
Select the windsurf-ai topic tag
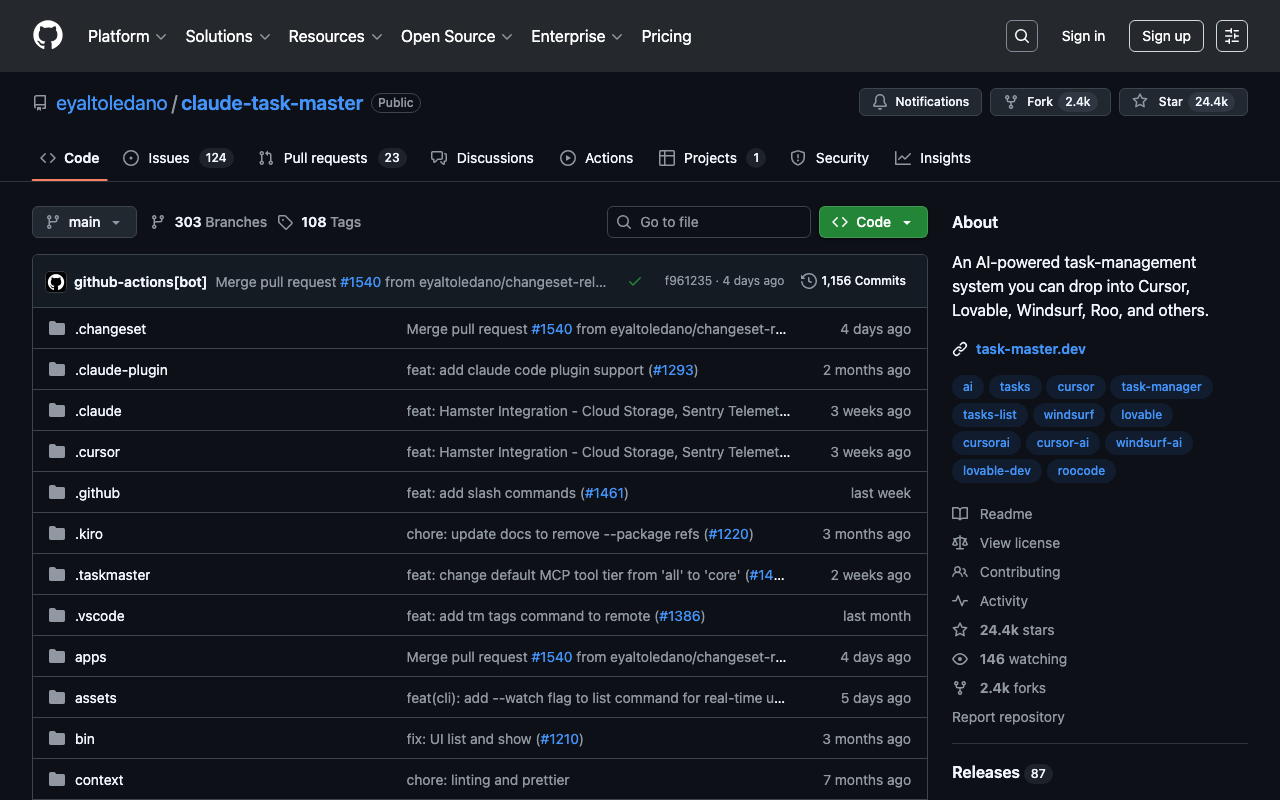coord(1148,443)
